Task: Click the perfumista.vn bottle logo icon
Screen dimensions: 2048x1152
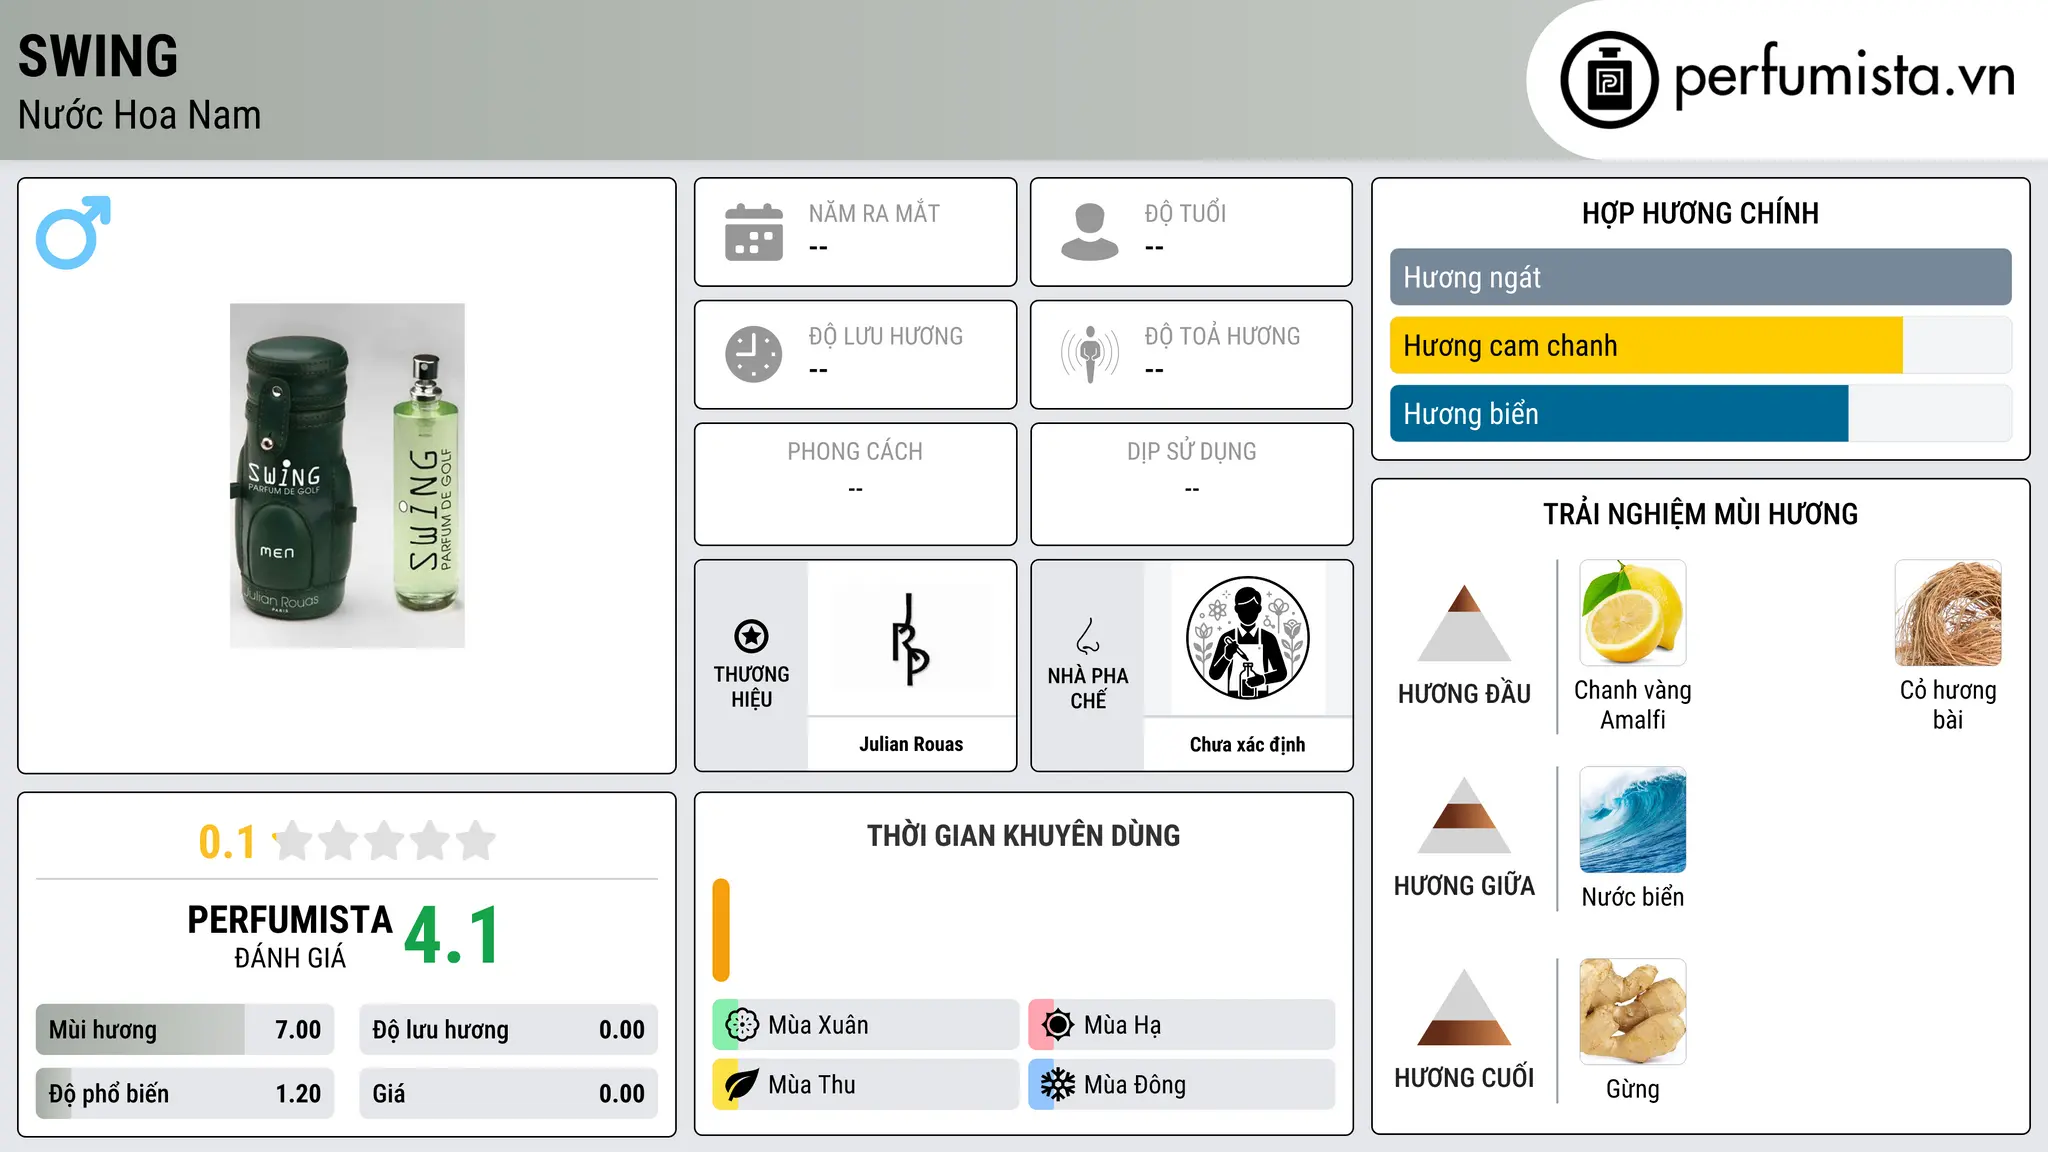Action: [x=1609, y=80]
